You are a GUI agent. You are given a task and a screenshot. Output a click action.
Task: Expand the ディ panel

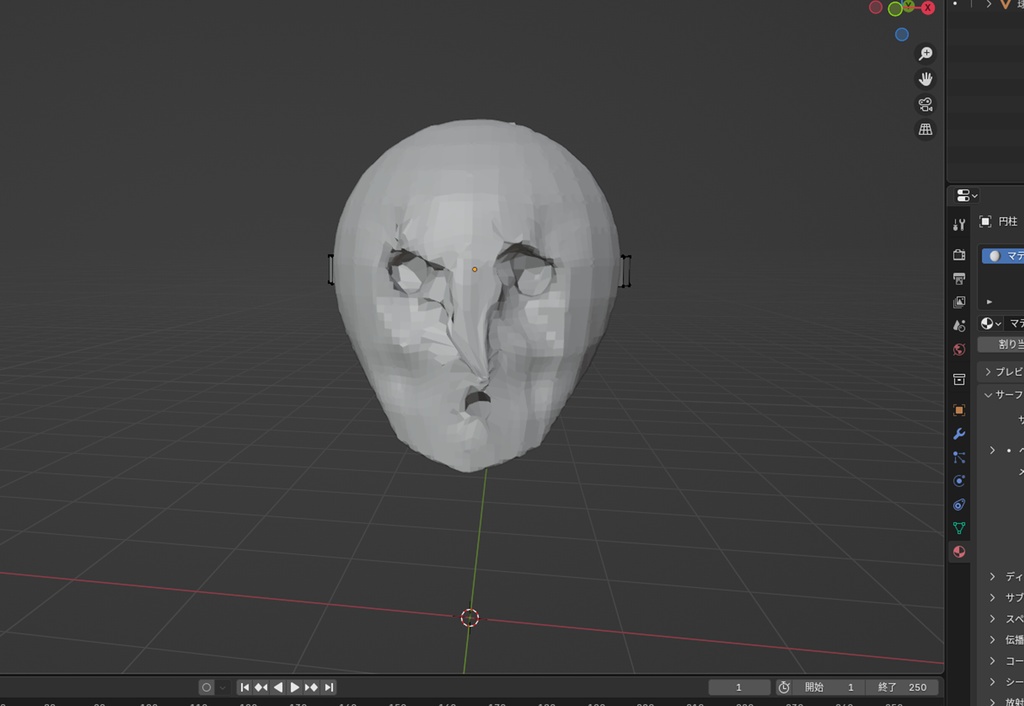click(993, 576)
